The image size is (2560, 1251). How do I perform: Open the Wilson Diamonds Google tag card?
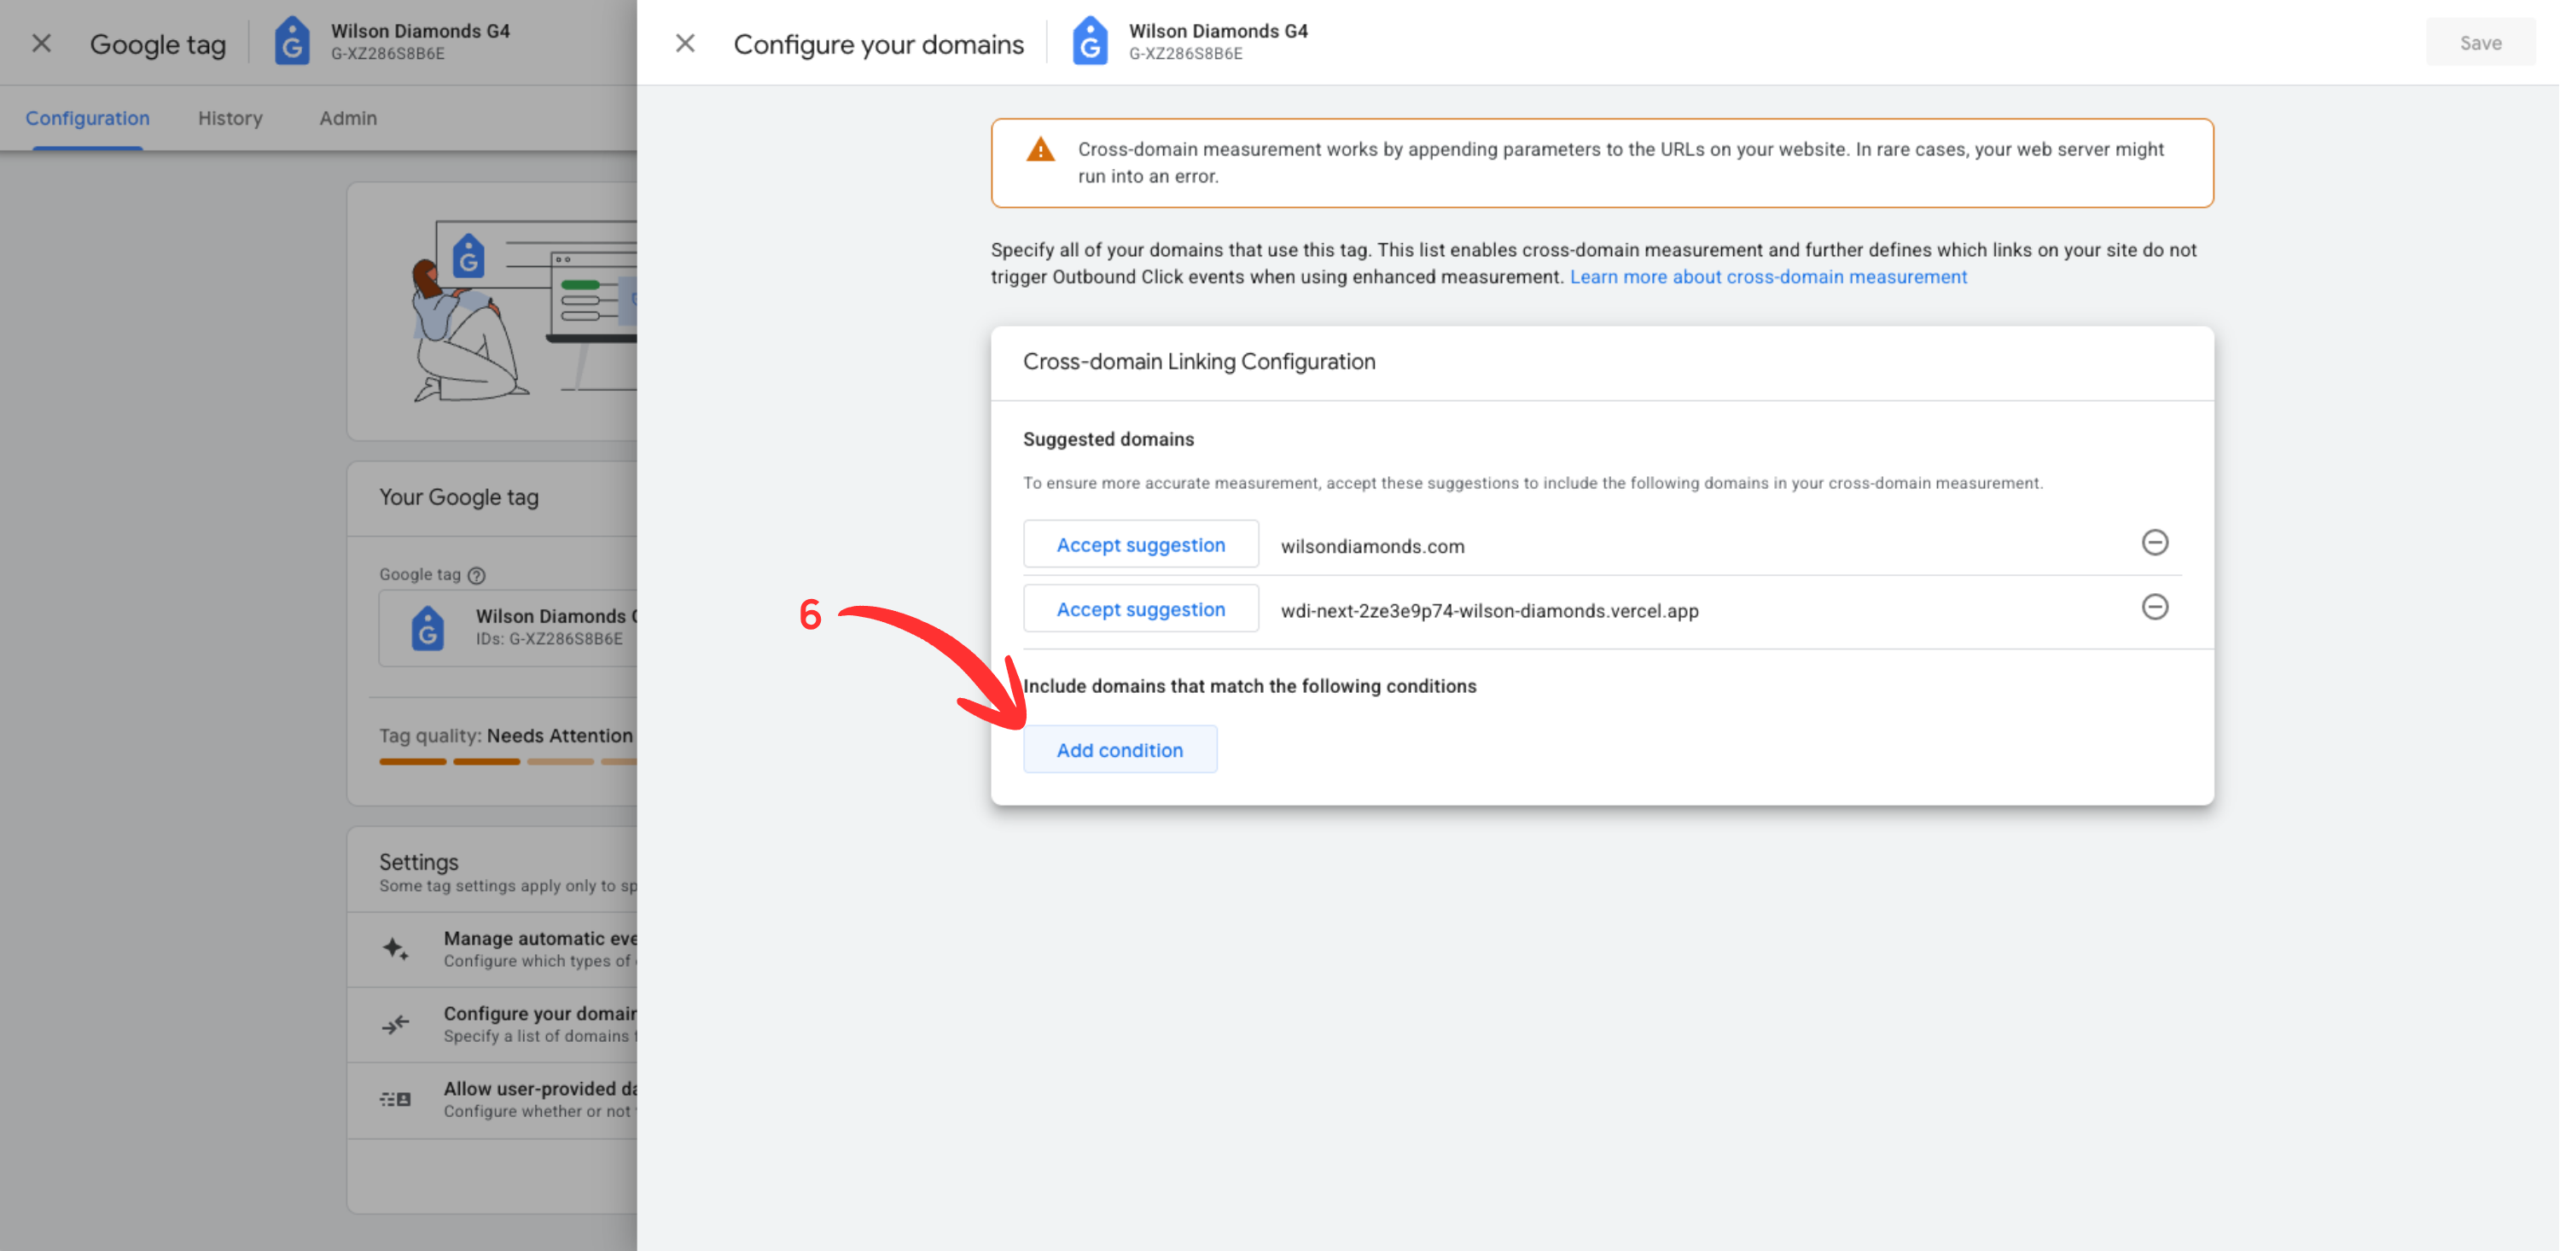[508, 628]
